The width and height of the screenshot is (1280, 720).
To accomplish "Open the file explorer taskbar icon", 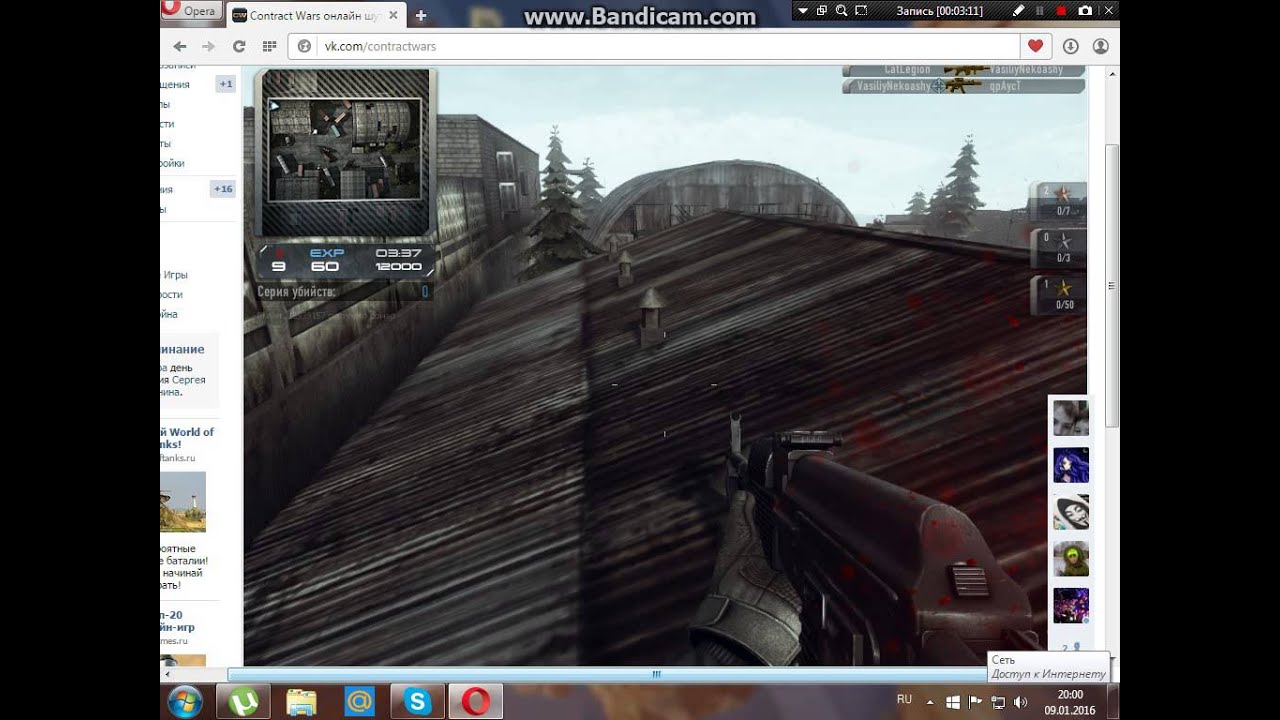I will pos(301,702).
